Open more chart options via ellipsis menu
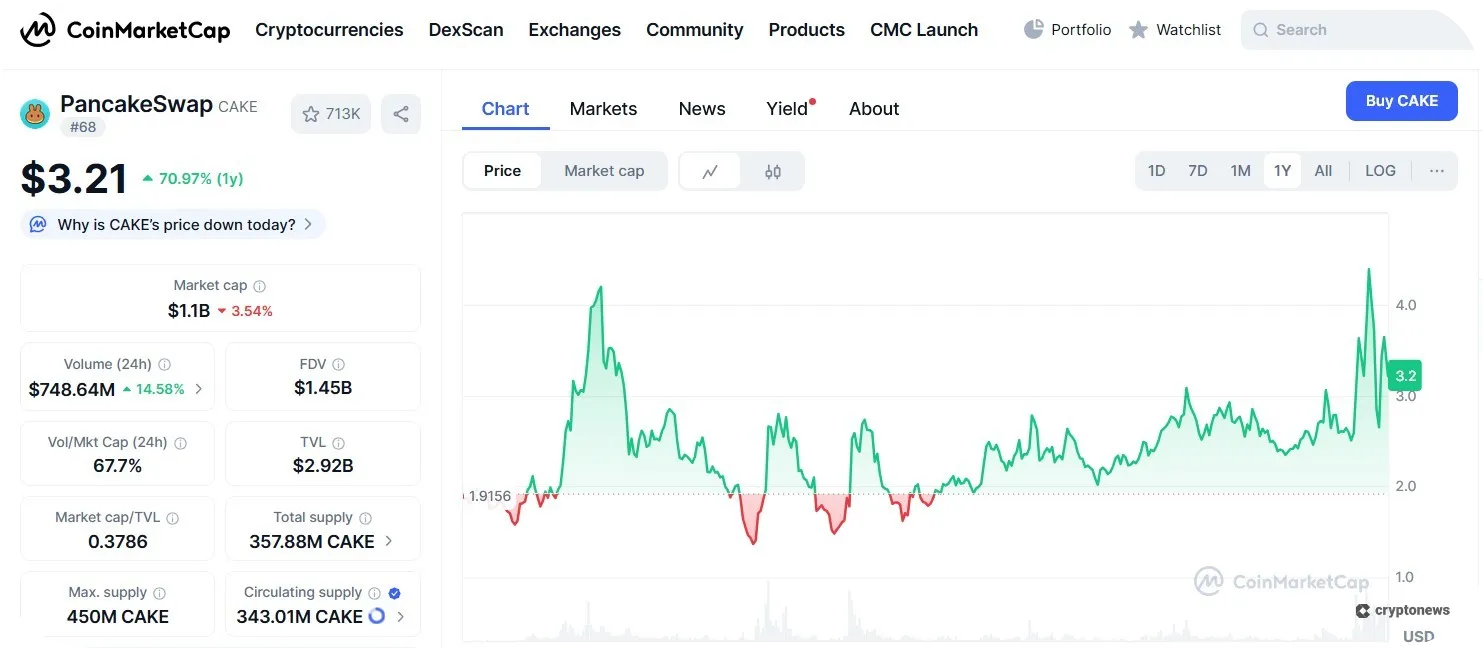Image resolution: width=1483 pixels, height=648 pixels. (1437, 171)
